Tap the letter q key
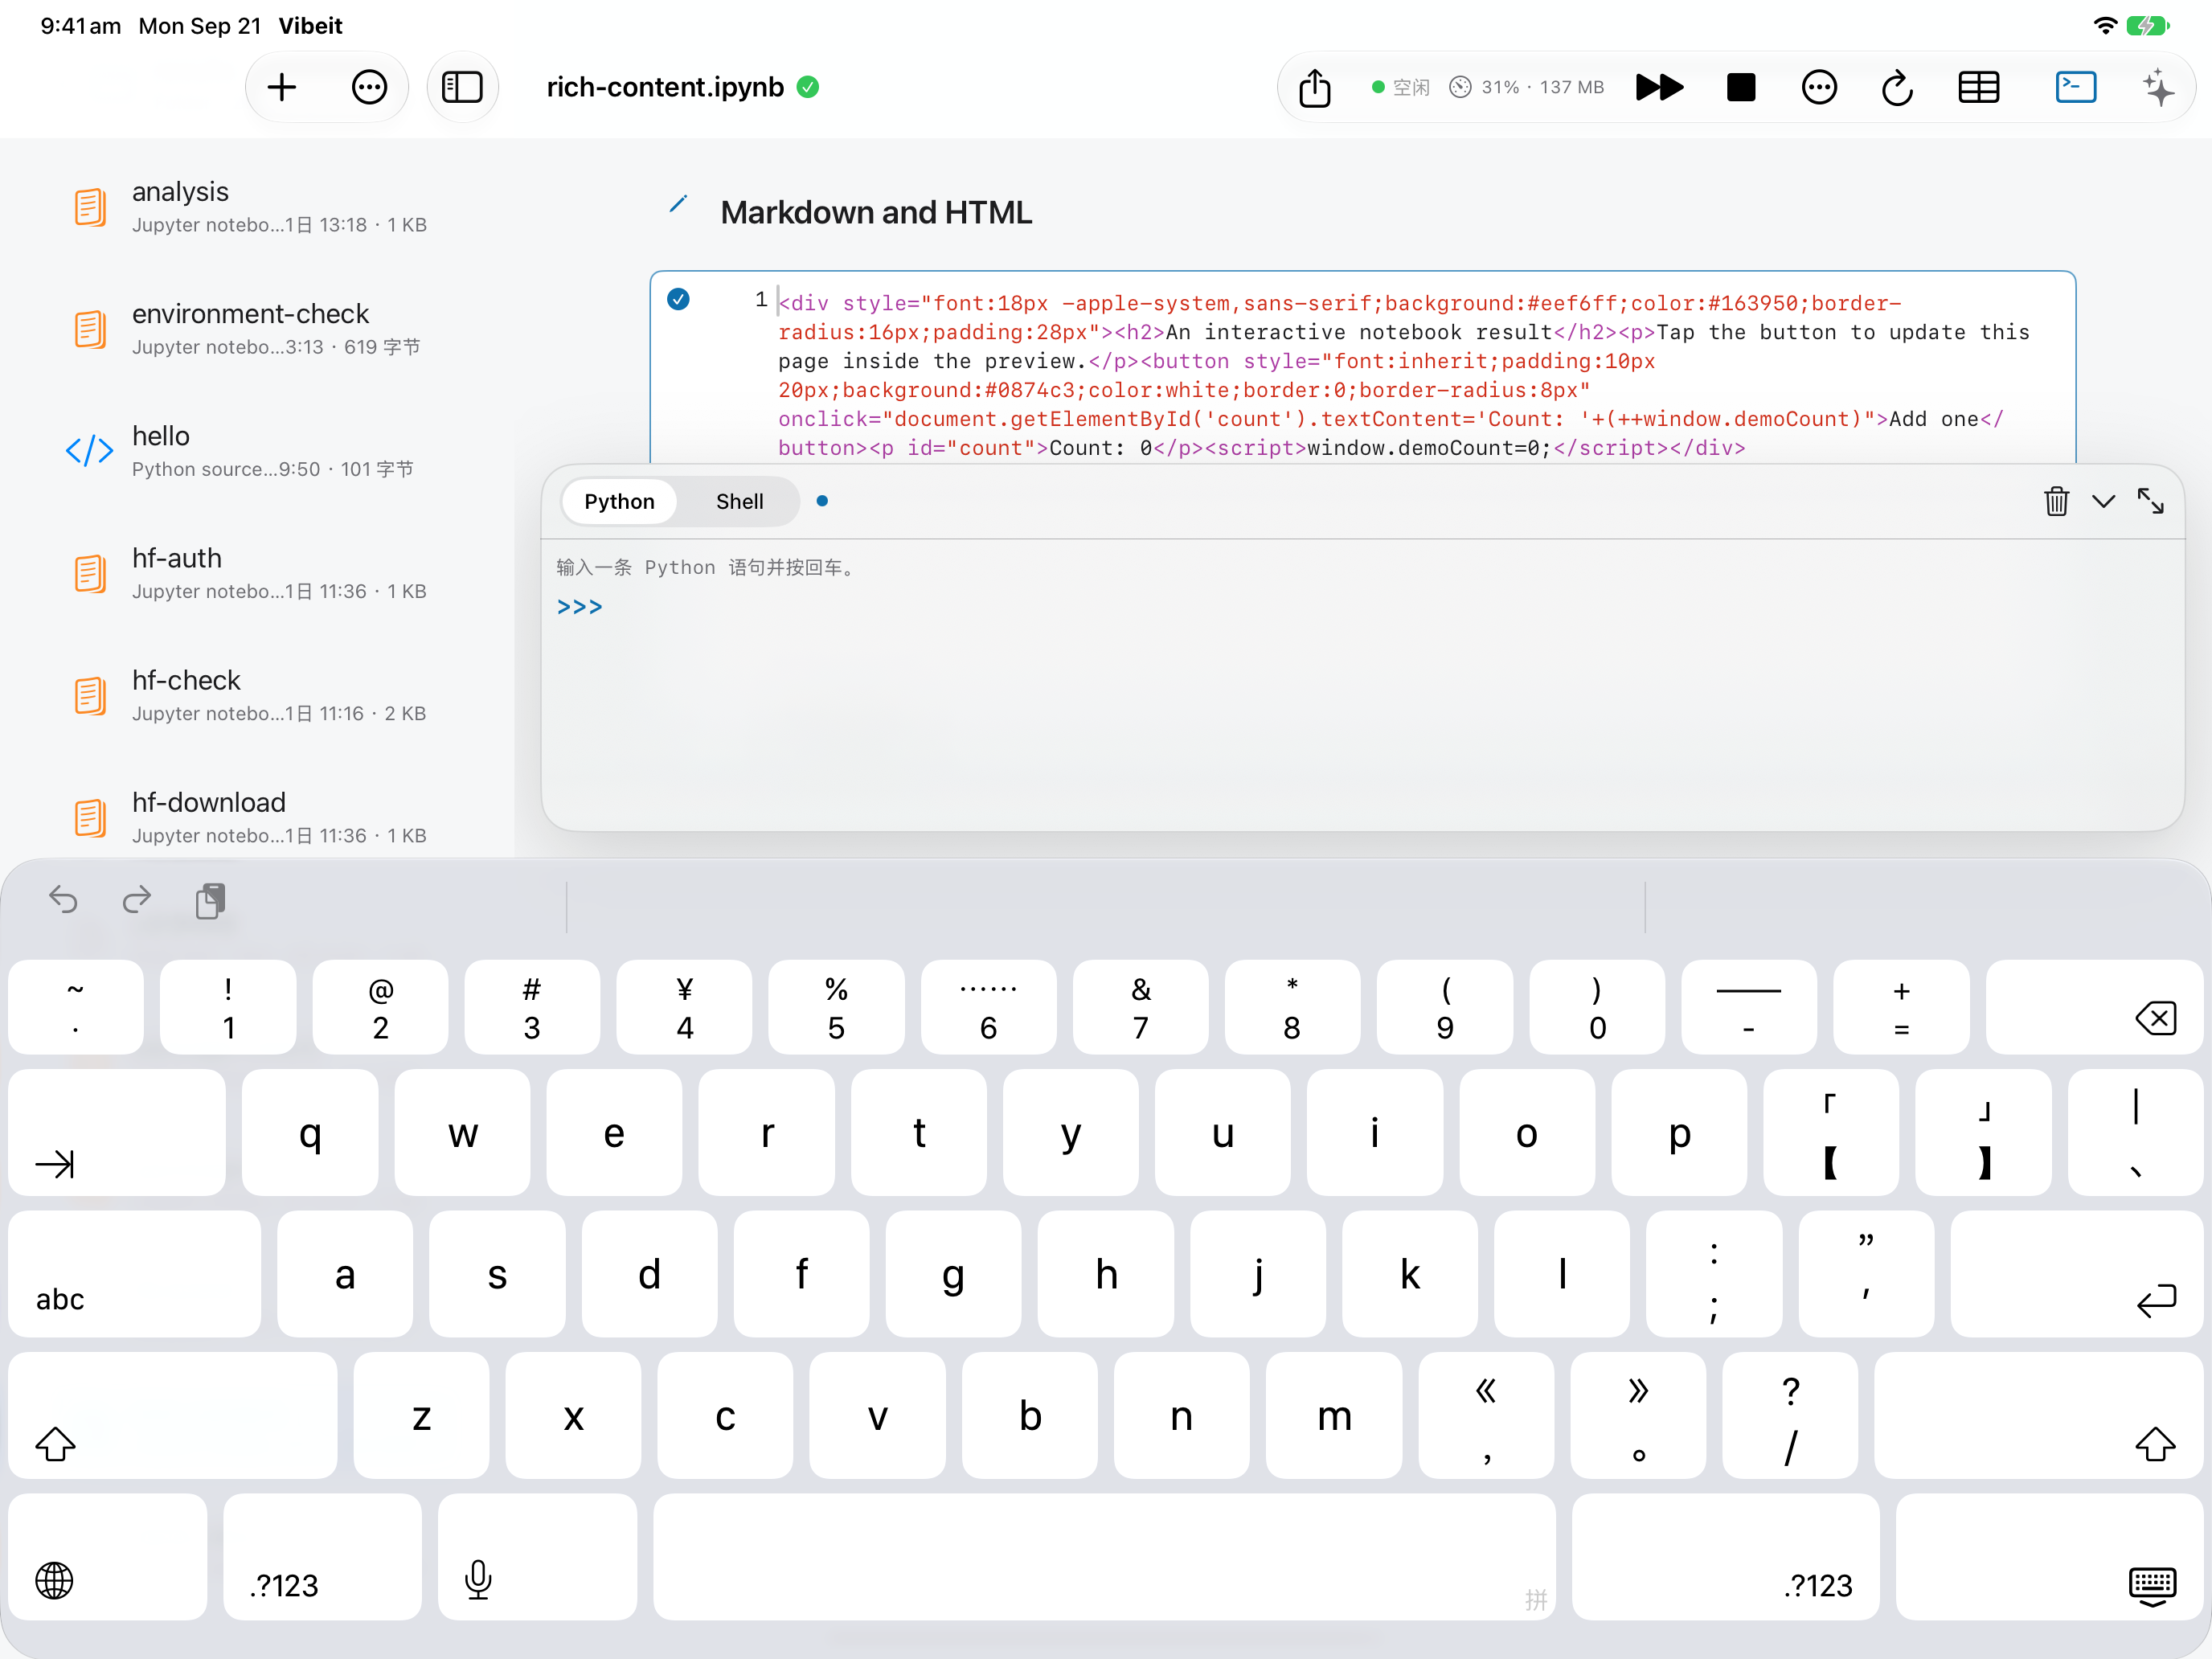2212x1659 pixels. pyautogui.click(x=310, y=1132)
